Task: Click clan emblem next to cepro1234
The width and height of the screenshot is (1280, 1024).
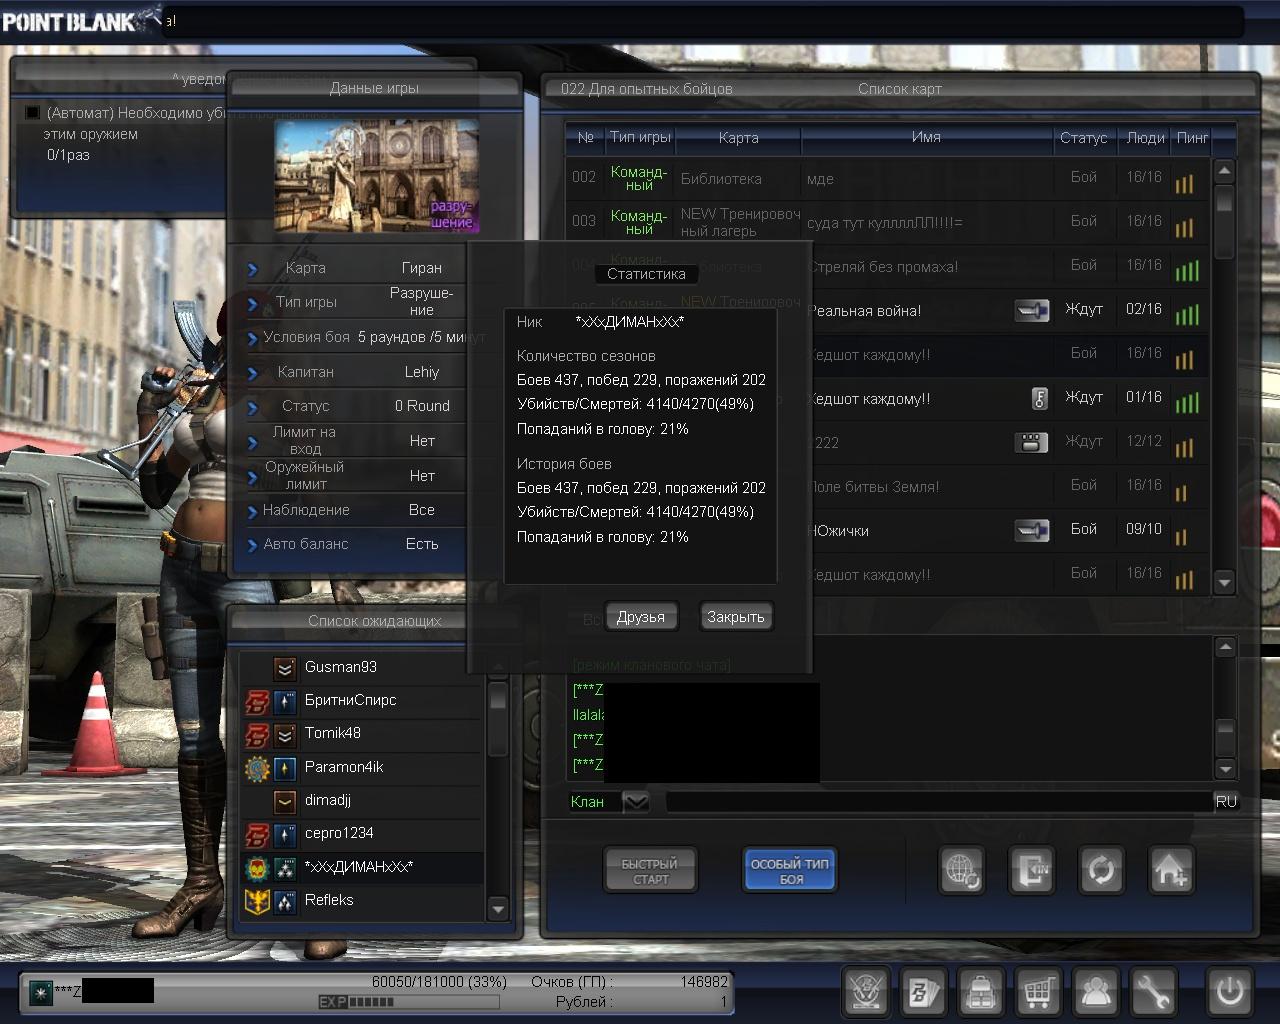Action: pos(258,834)
